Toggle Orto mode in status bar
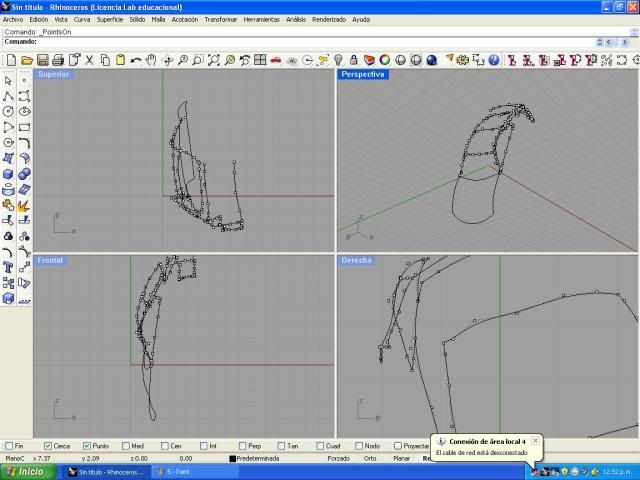 tap(370, 458)
